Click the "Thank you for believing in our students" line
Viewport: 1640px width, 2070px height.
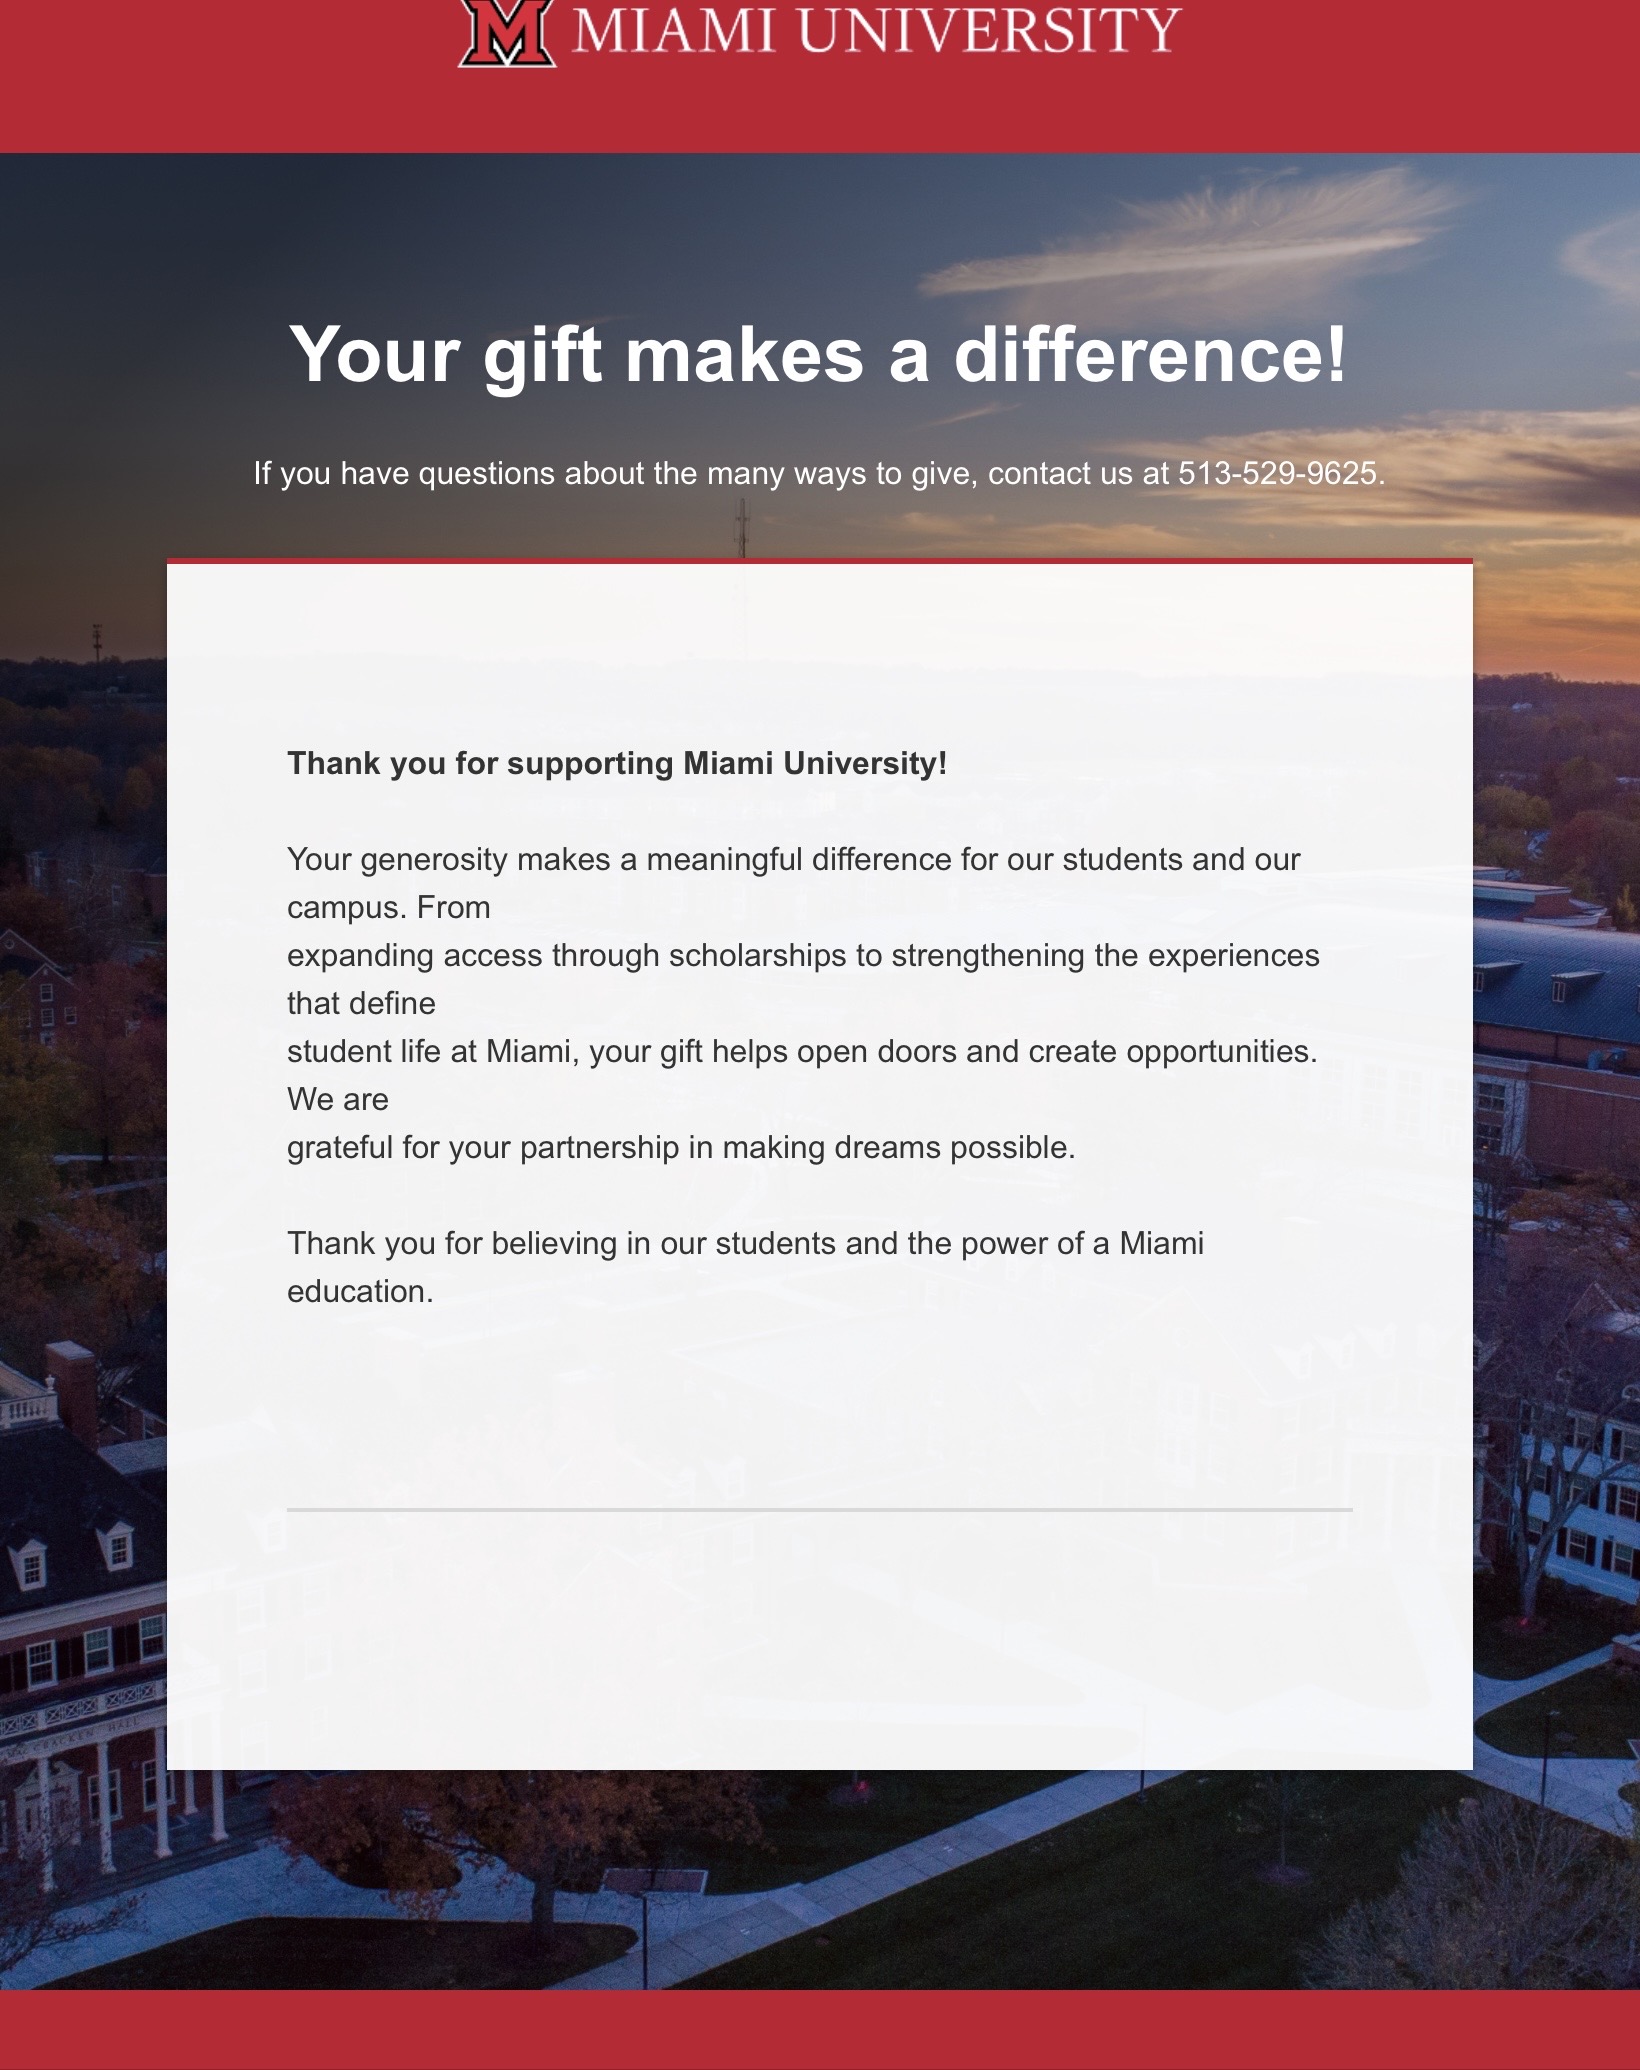point(745,1243)
